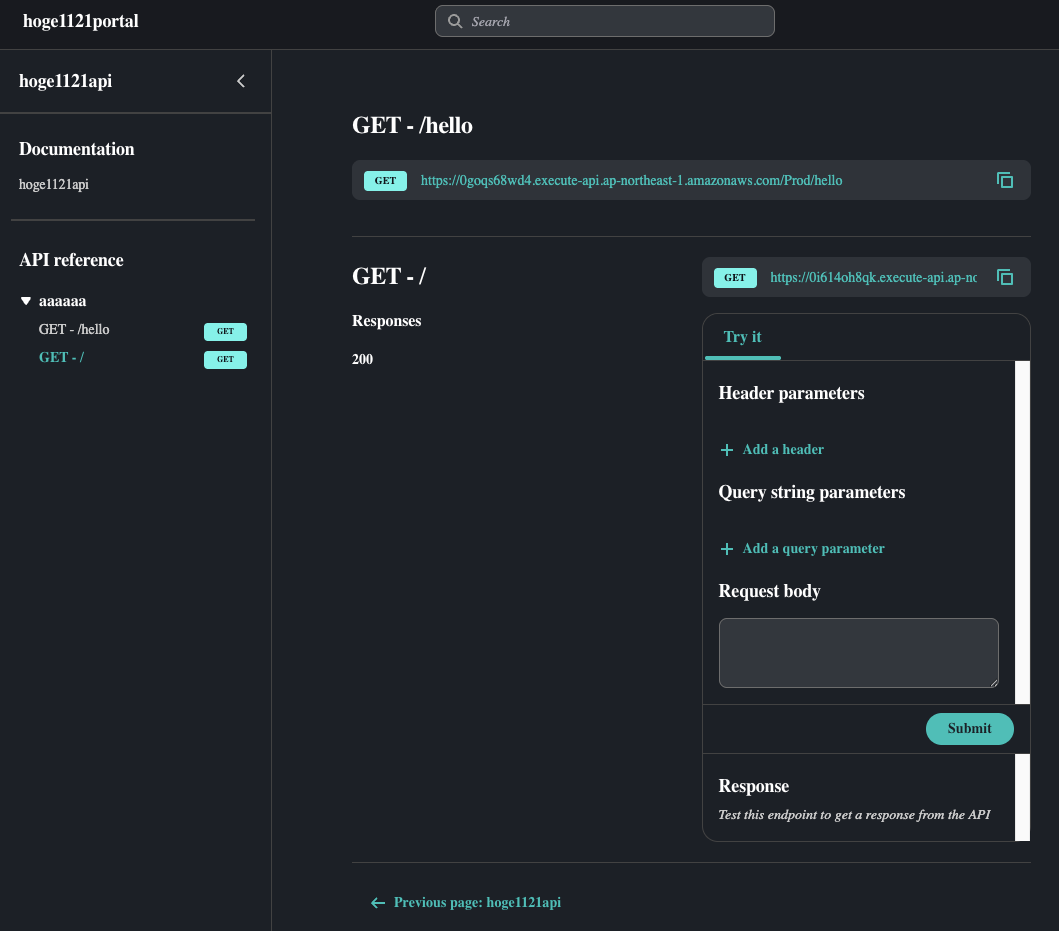
Task: Select the Try it tab
Action: pos(742,337)
